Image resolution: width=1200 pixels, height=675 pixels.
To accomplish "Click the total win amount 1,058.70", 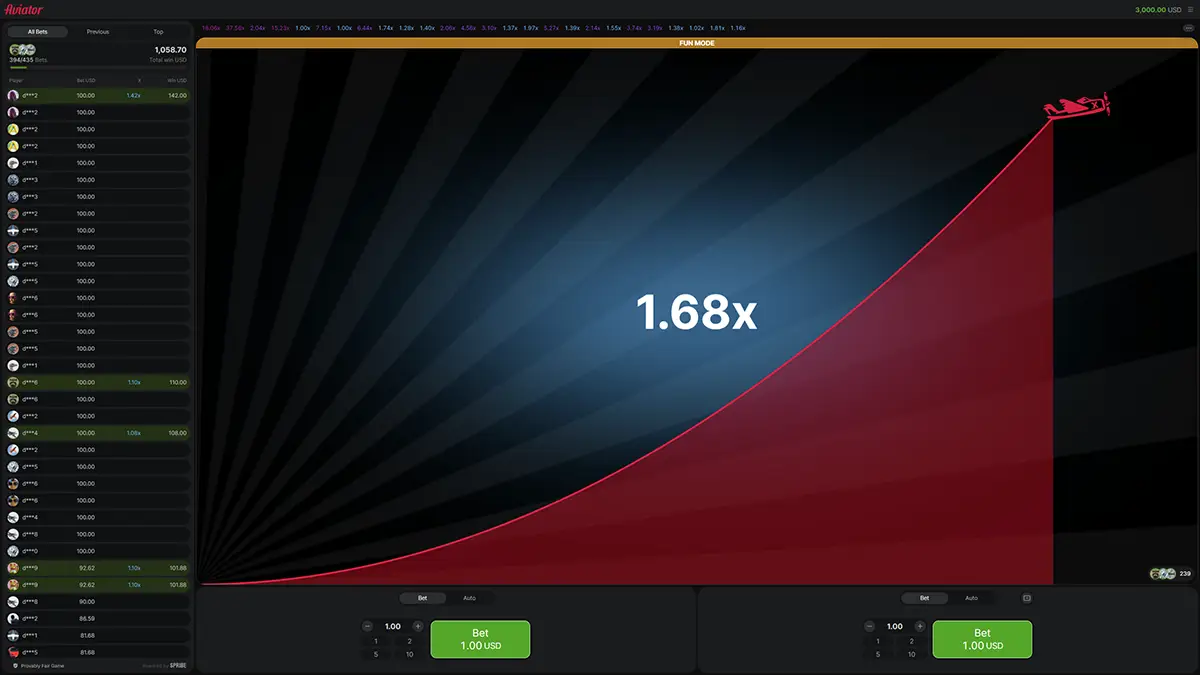I will 170,49.
